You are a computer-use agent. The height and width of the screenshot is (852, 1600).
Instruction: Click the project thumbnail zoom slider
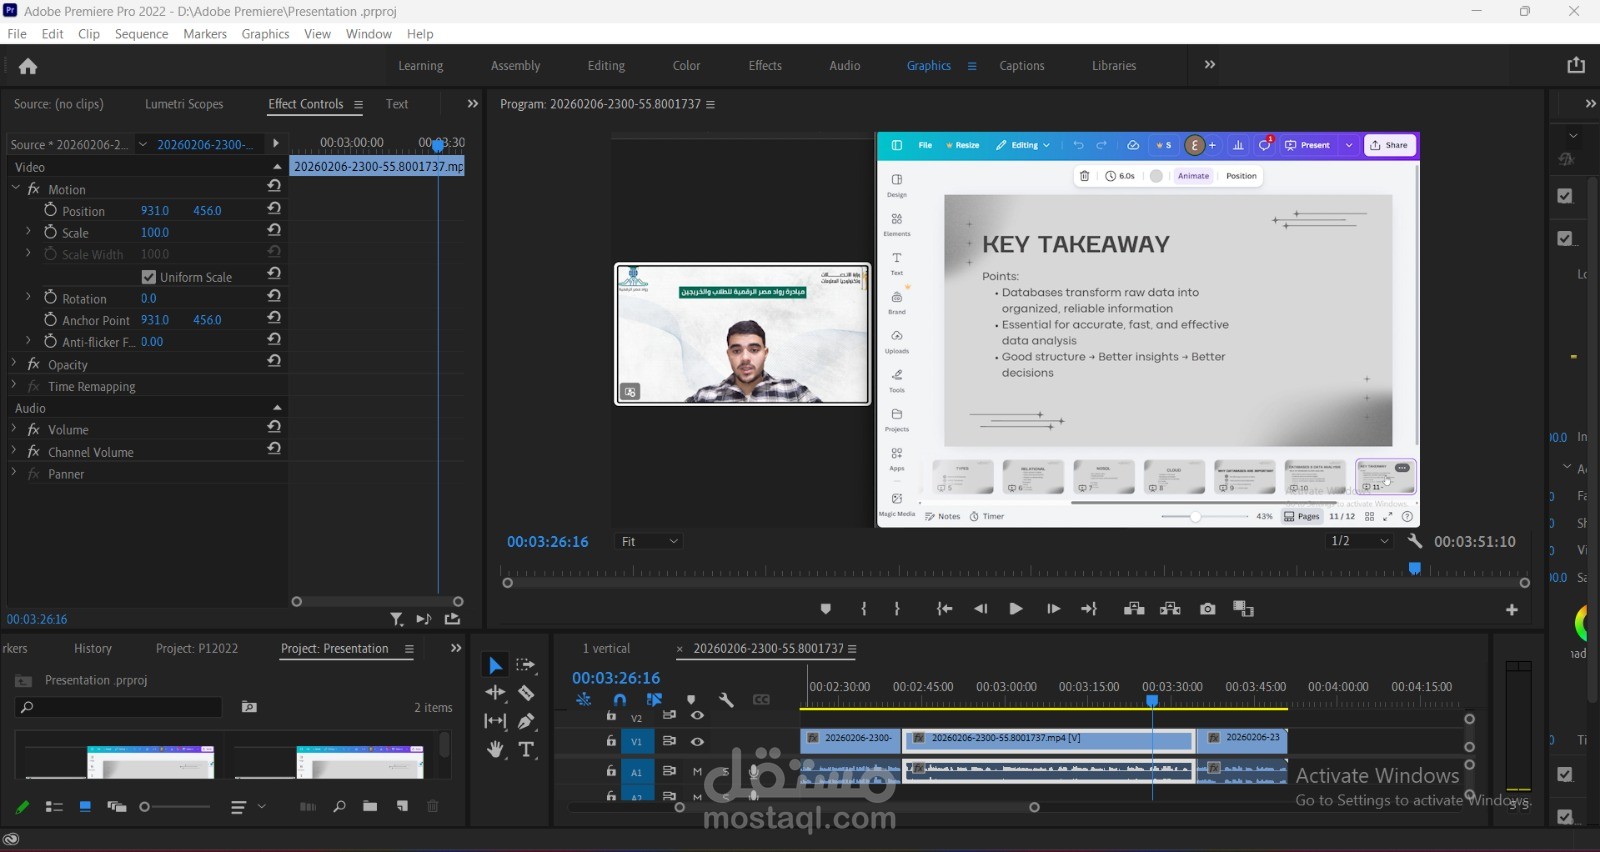click(x=145, y=807)
